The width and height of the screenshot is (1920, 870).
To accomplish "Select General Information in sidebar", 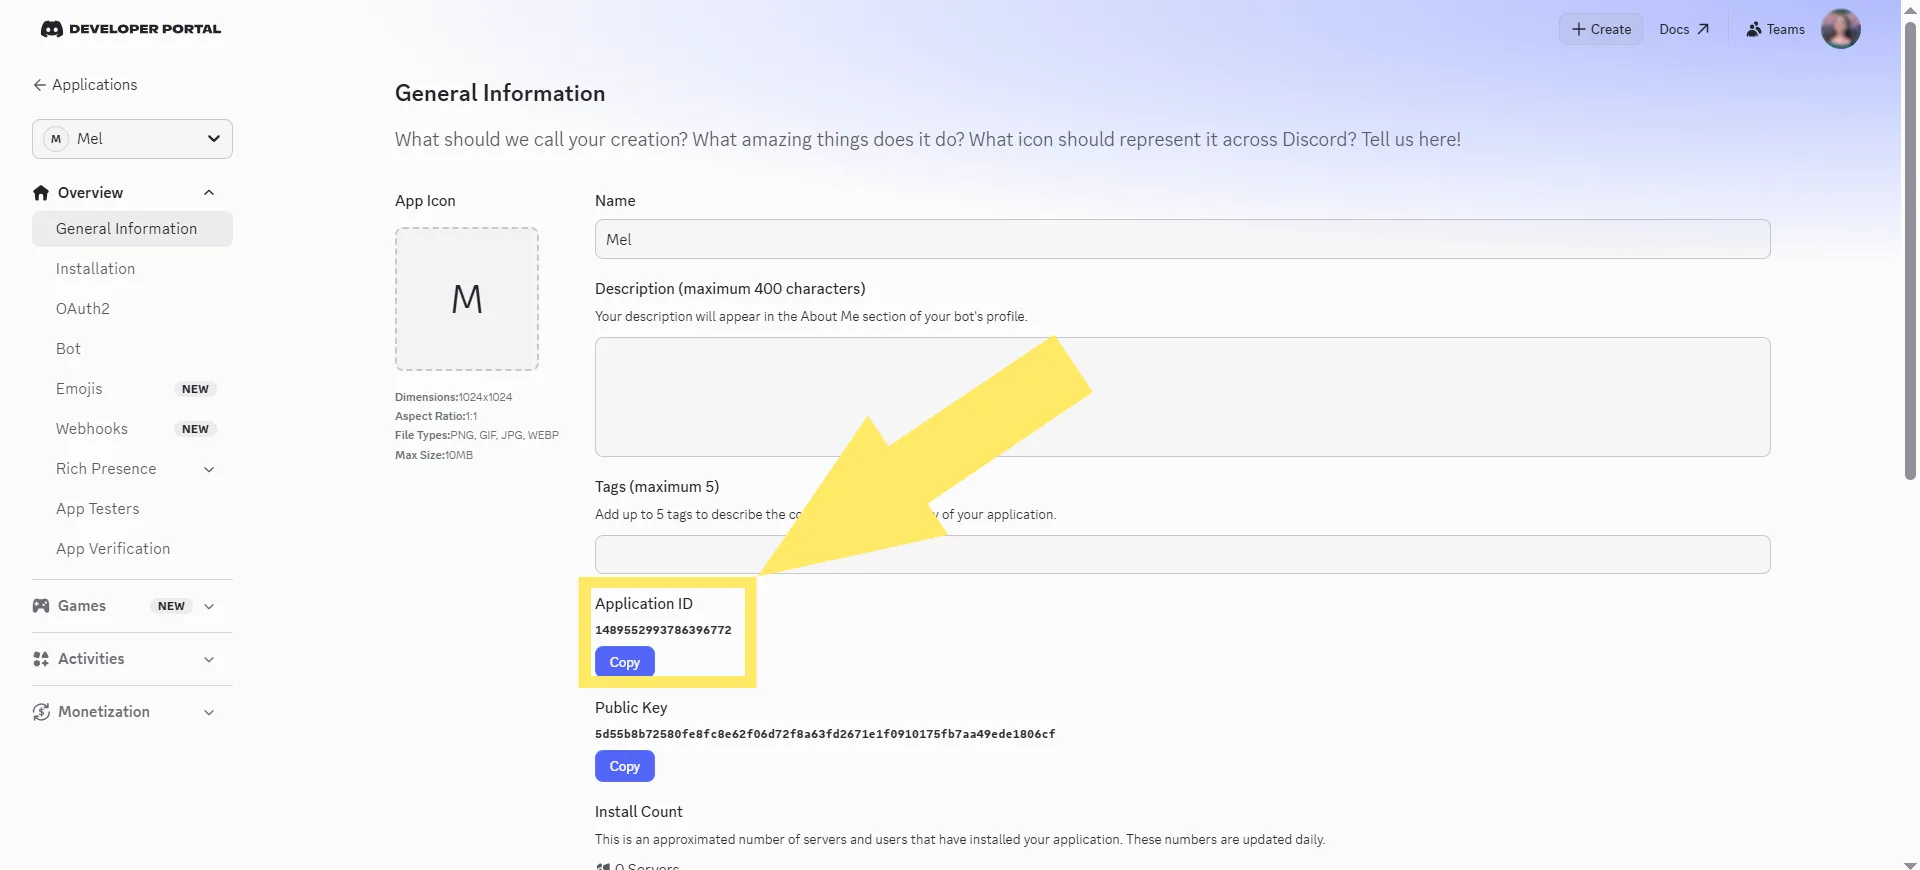I will pyautogui.click(x=132, y=229).
